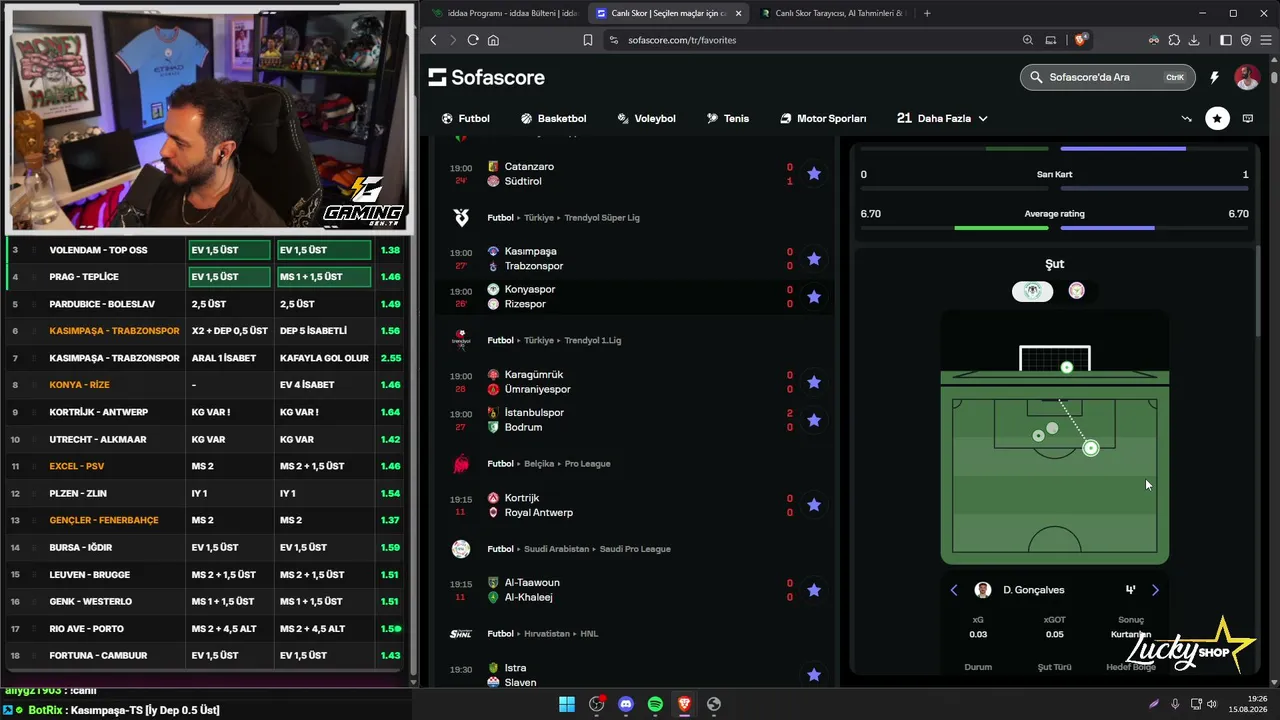Reload the Sofascore page

coord(473,40)
